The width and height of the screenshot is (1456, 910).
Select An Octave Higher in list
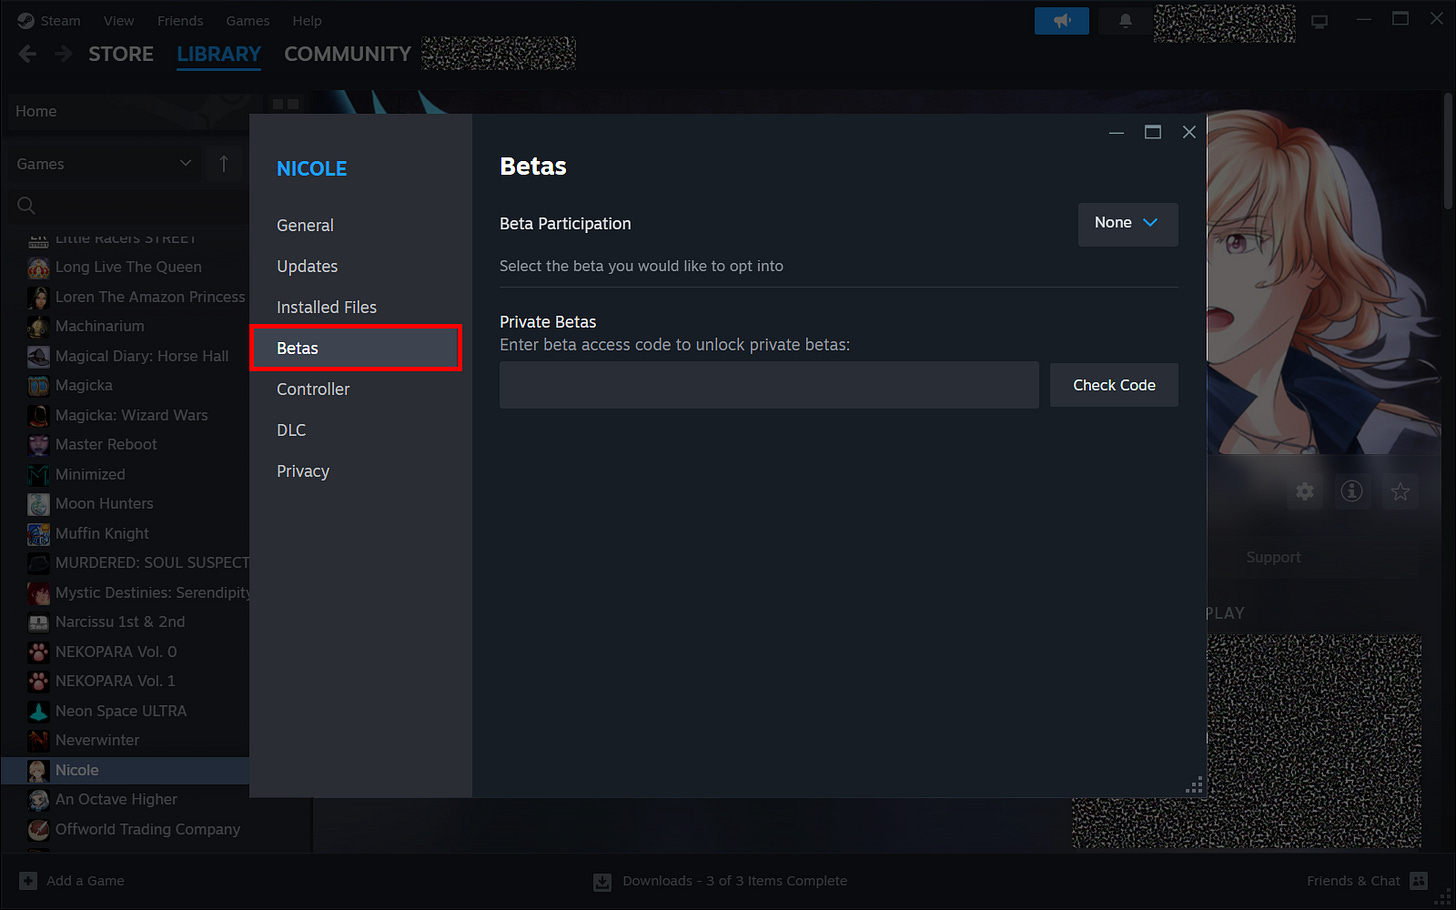(116, 800)
